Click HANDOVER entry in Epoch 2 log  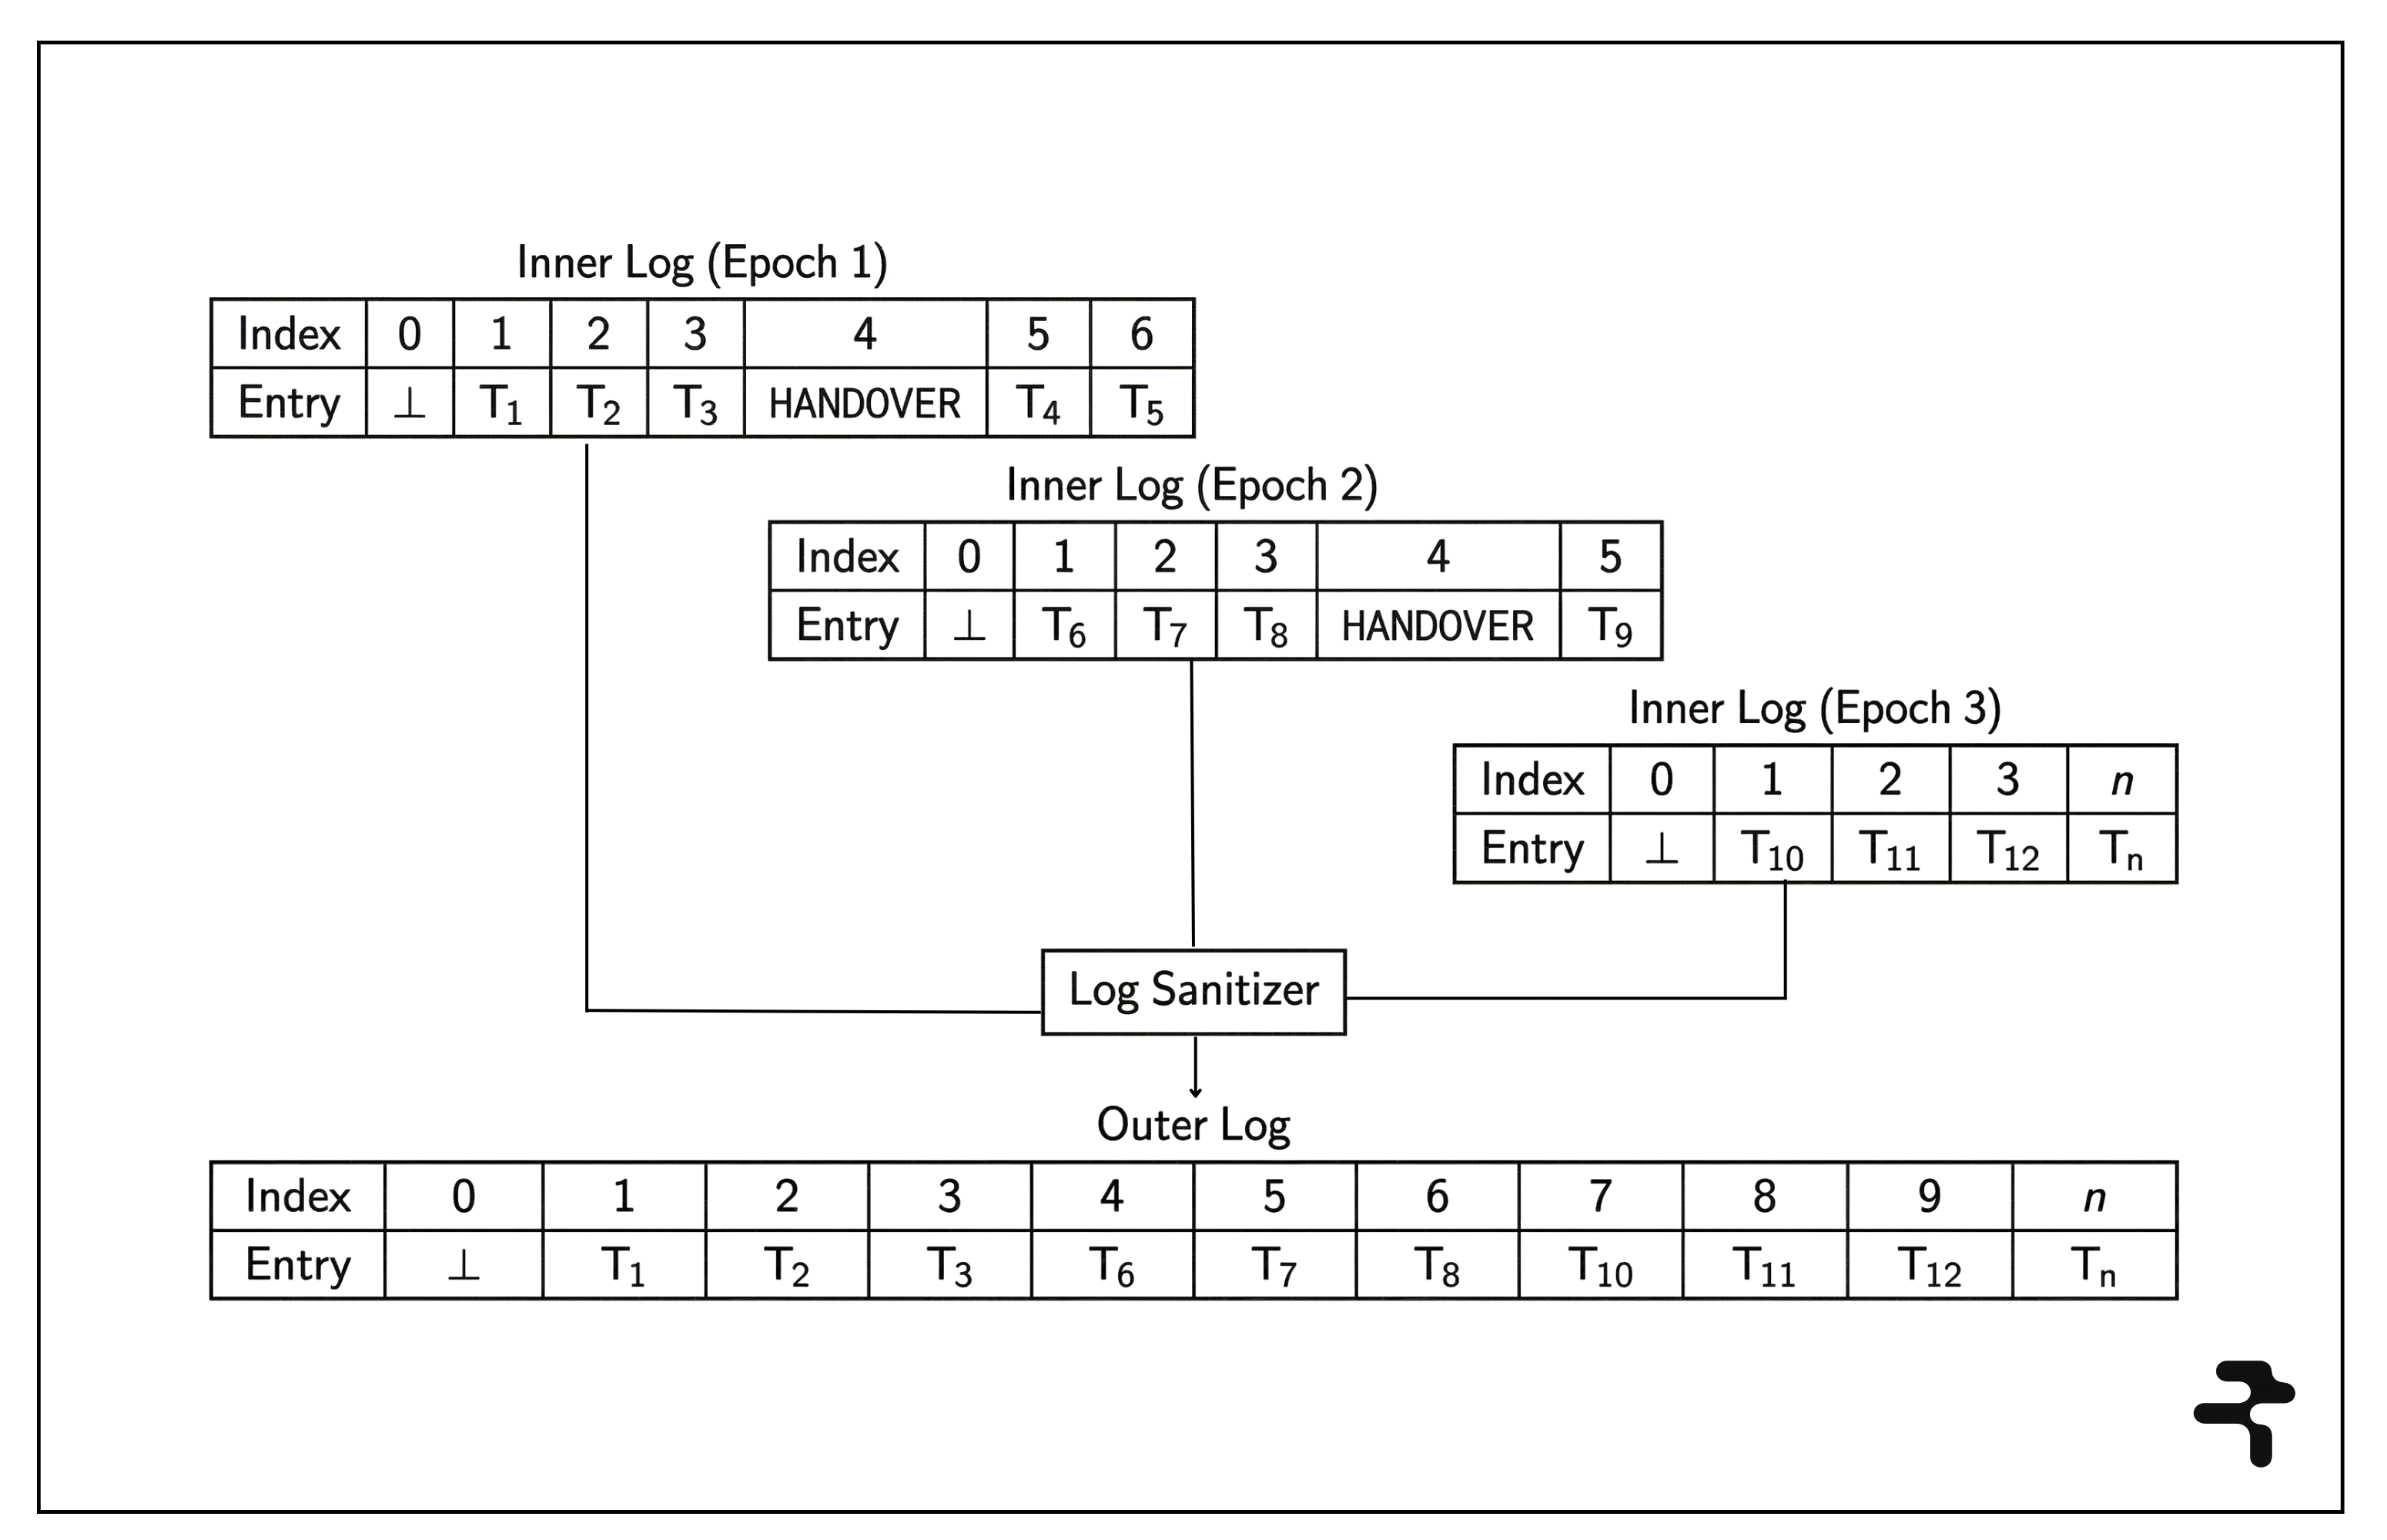(x=1437, y=627)
